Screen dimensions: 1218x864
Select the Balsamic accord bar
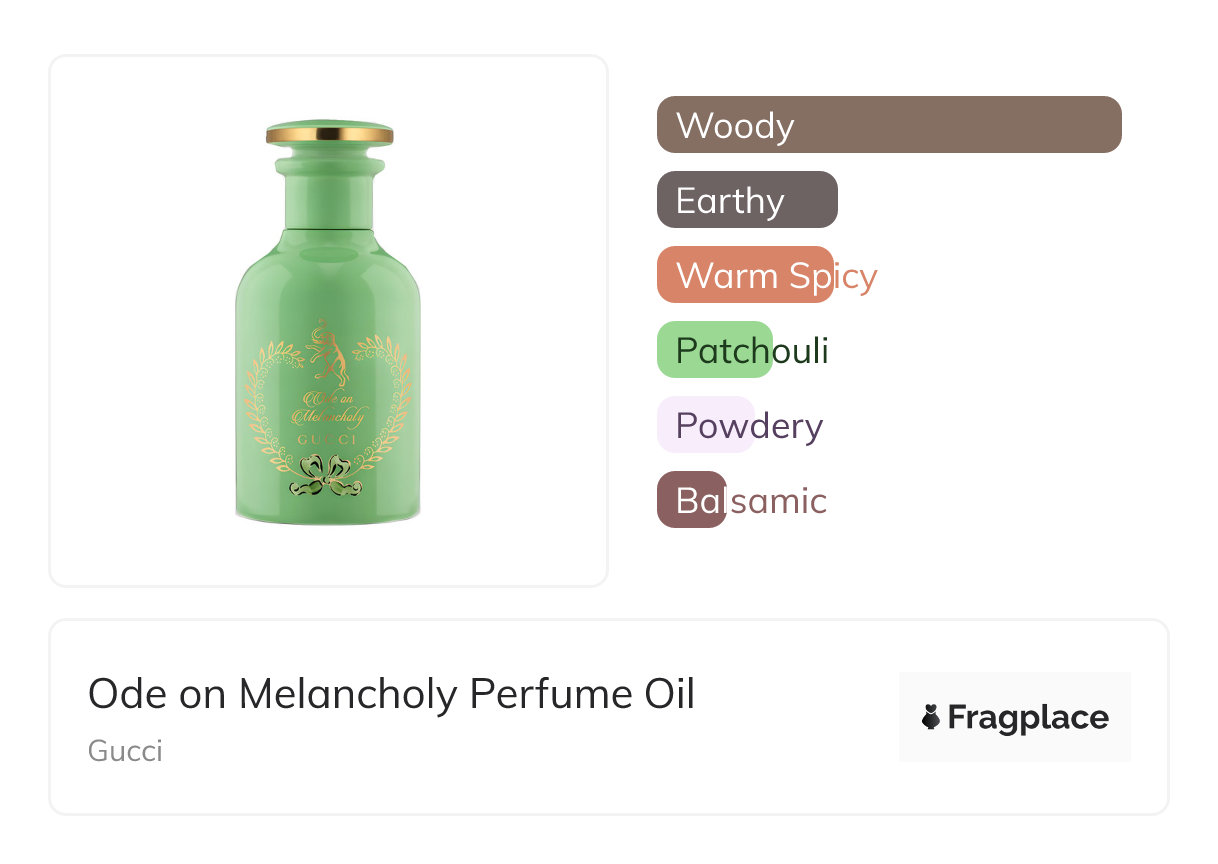[691, 500]
